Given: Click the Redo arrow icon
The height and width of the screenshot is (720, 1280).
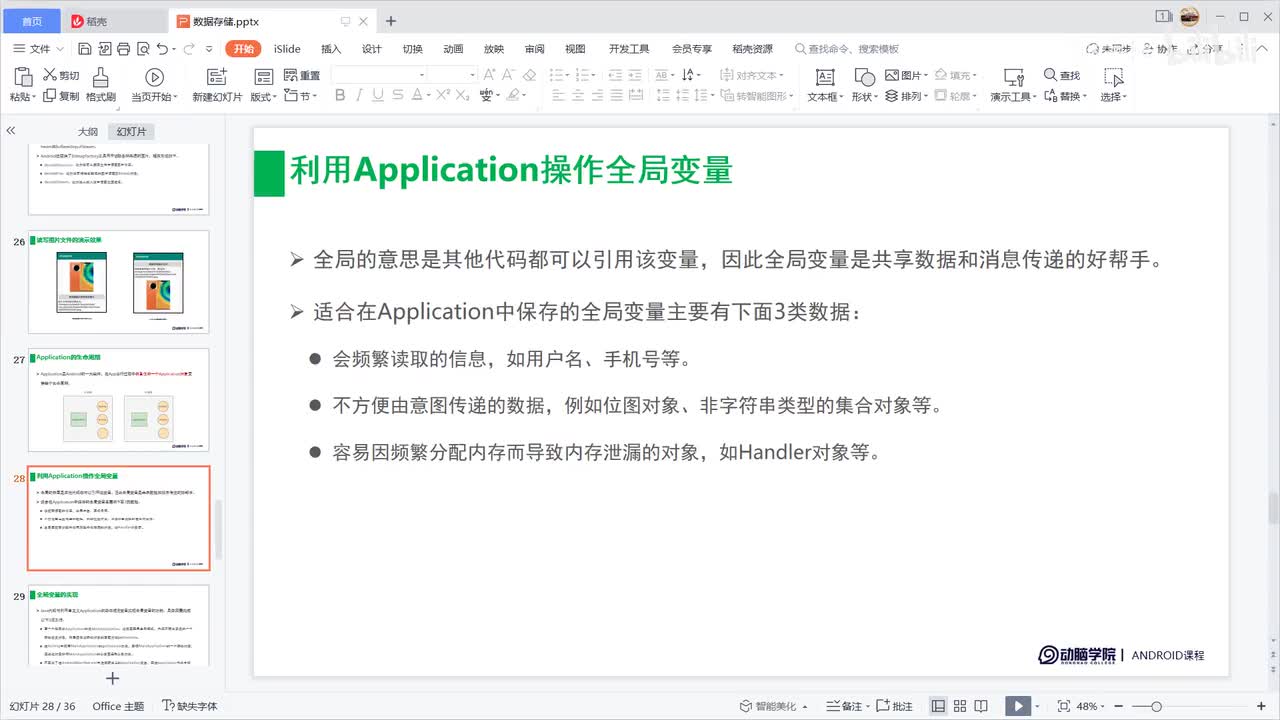Looking at the screenshot, I should click(190, 49).
